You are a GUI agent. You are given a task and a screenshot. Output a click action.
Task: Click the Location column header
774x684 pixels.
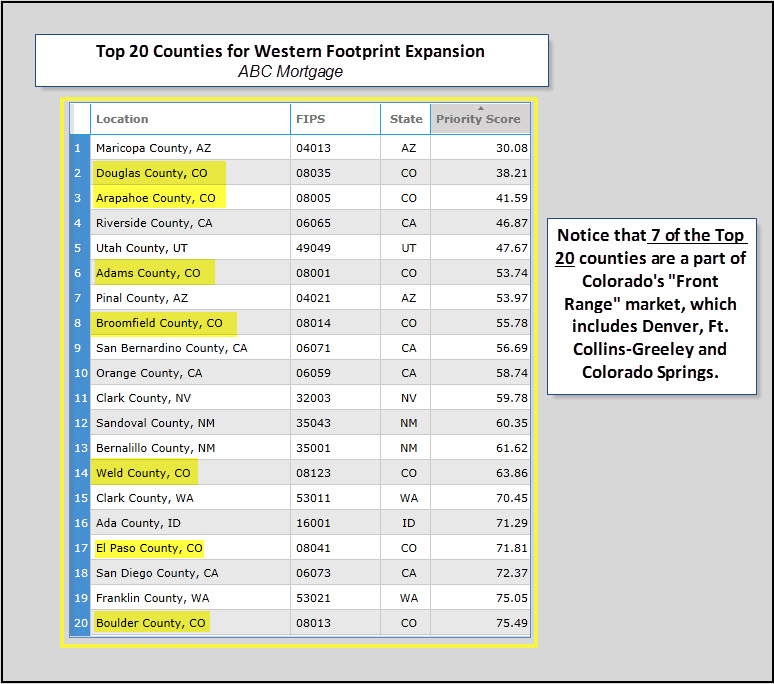191,119
